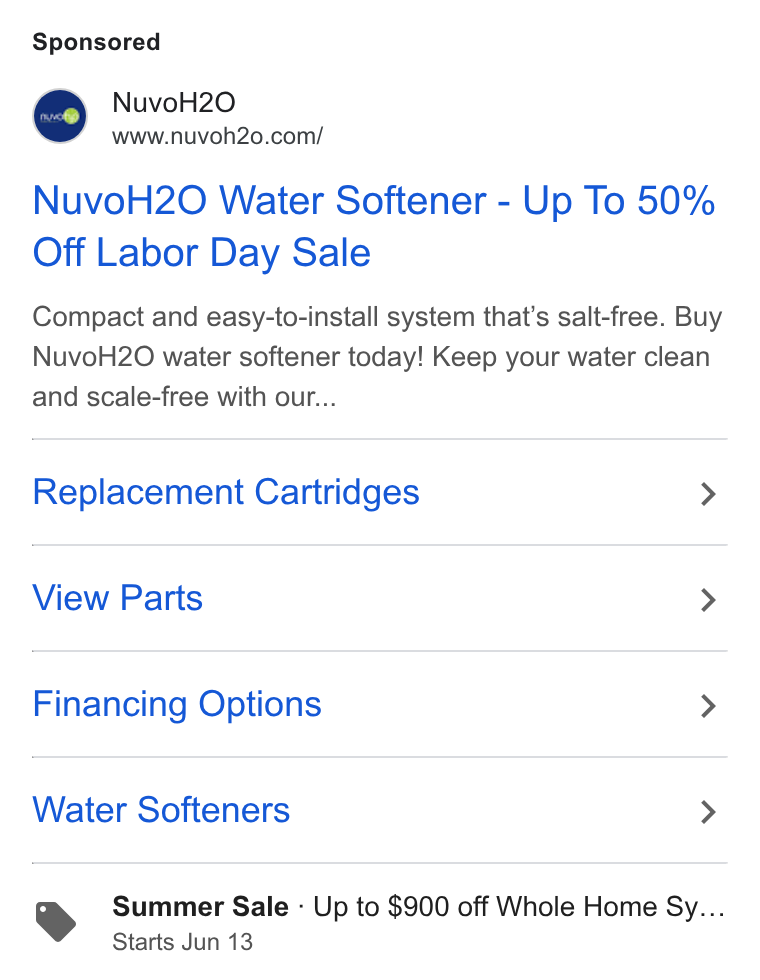The image size is (760, 980).
Task: Open the Summer Sale promotion text
Action: point(200,906)
